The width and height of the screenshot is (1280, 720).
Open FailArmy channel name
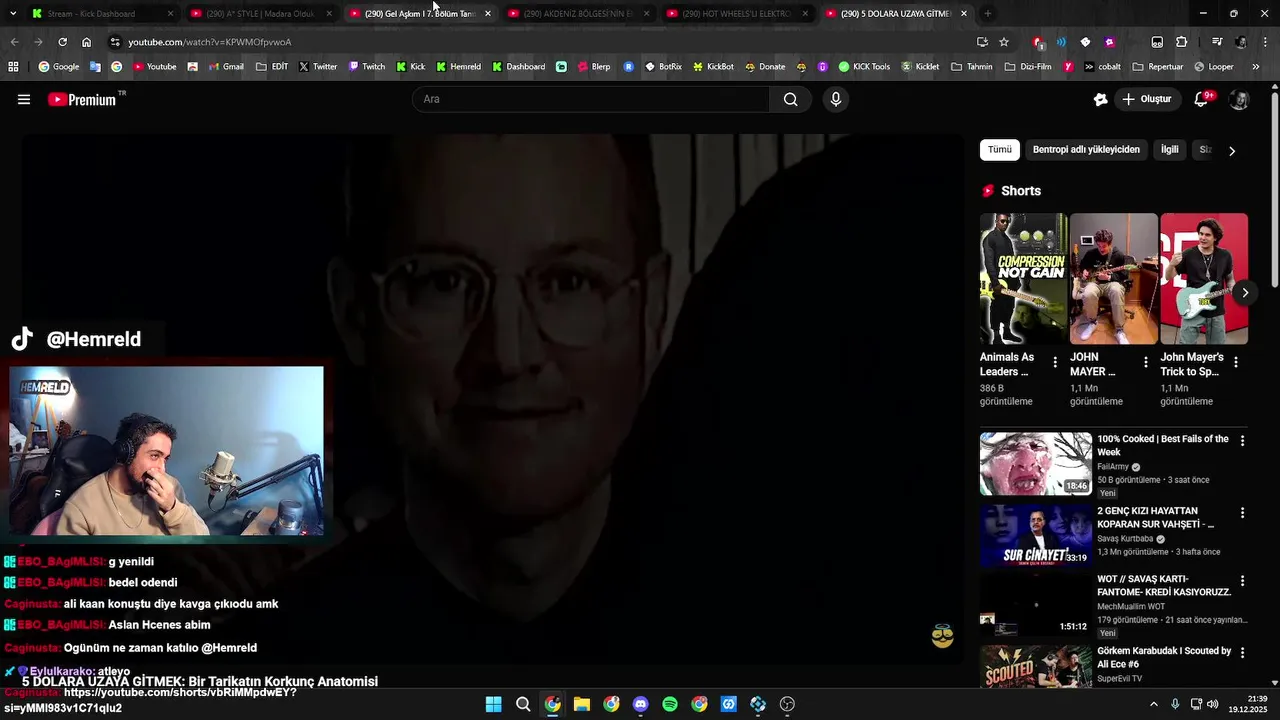coord(1114,467)
